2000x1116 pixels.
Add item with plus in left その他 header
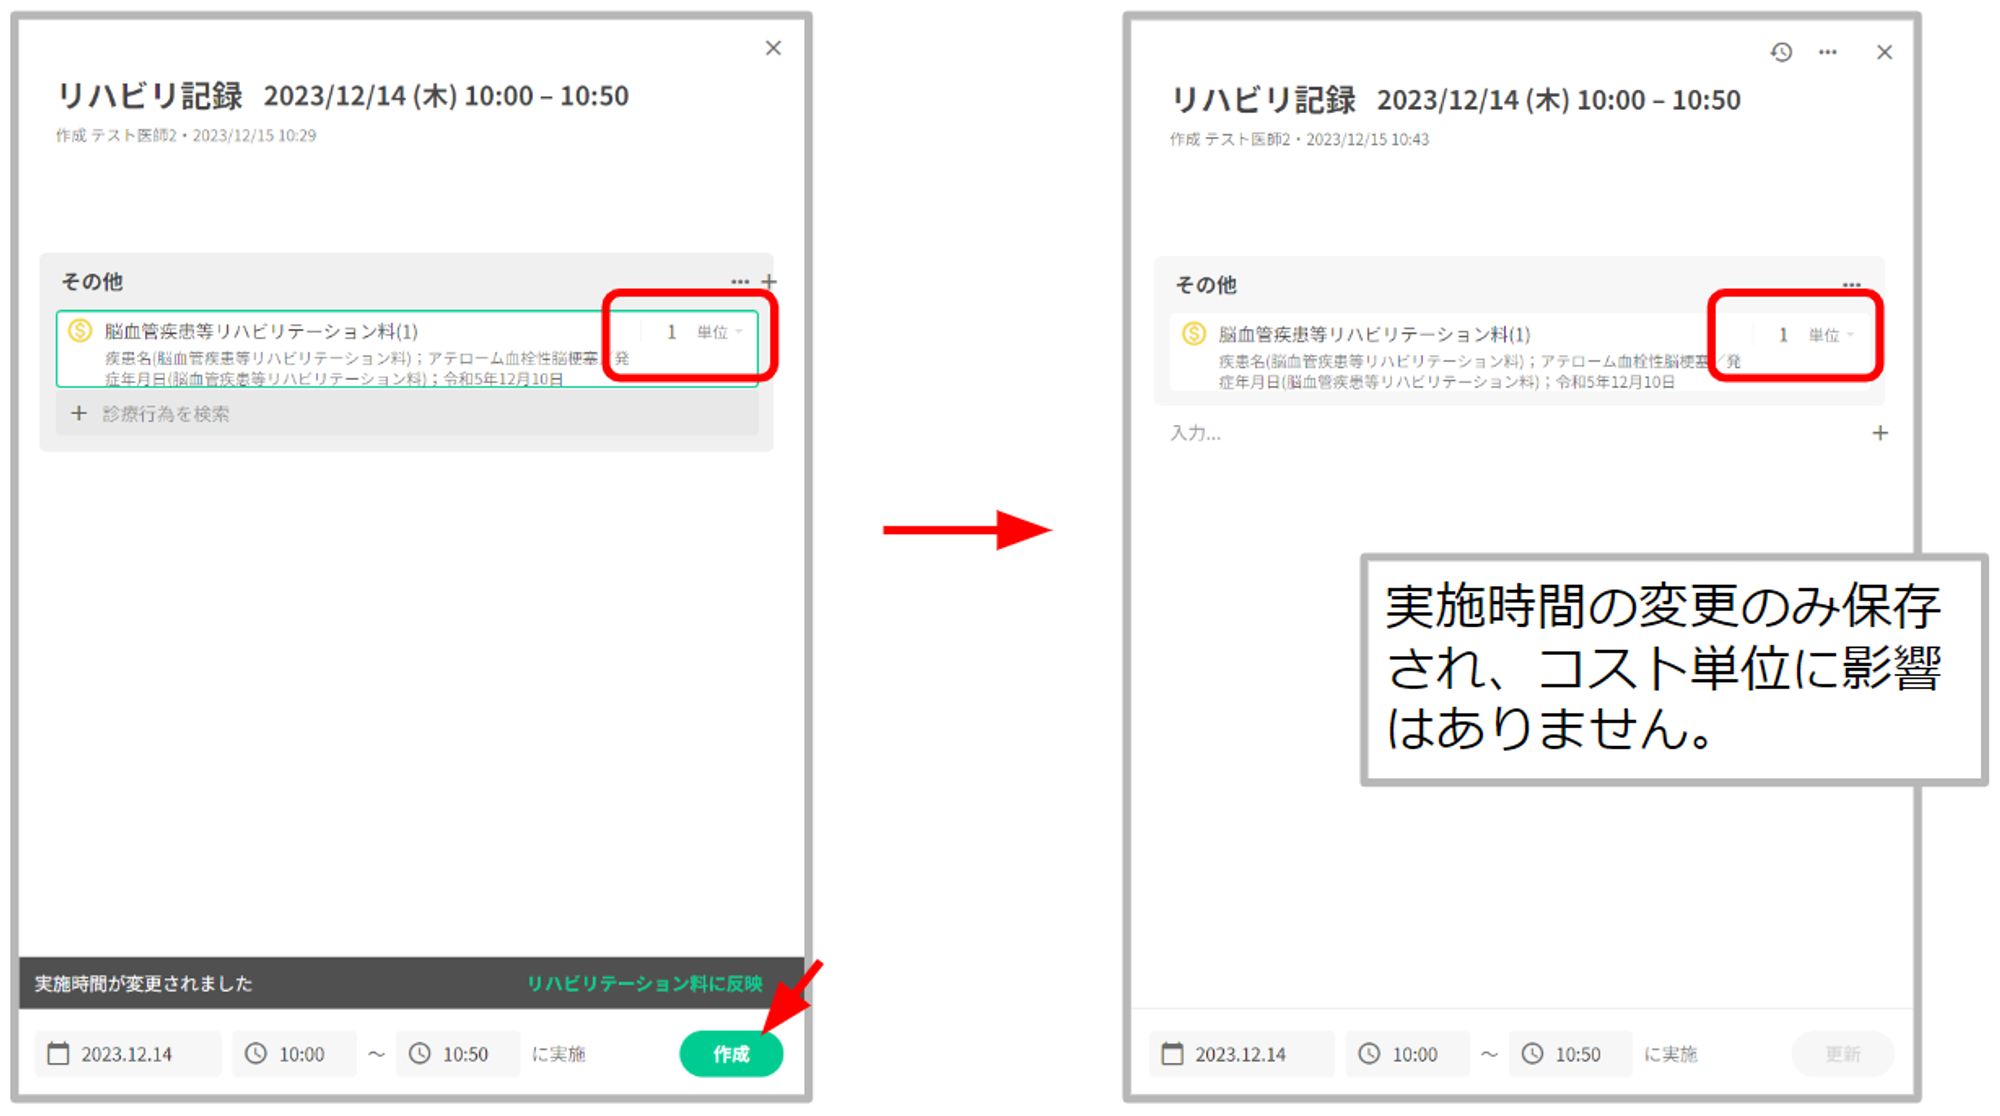[x=769, y=282]
